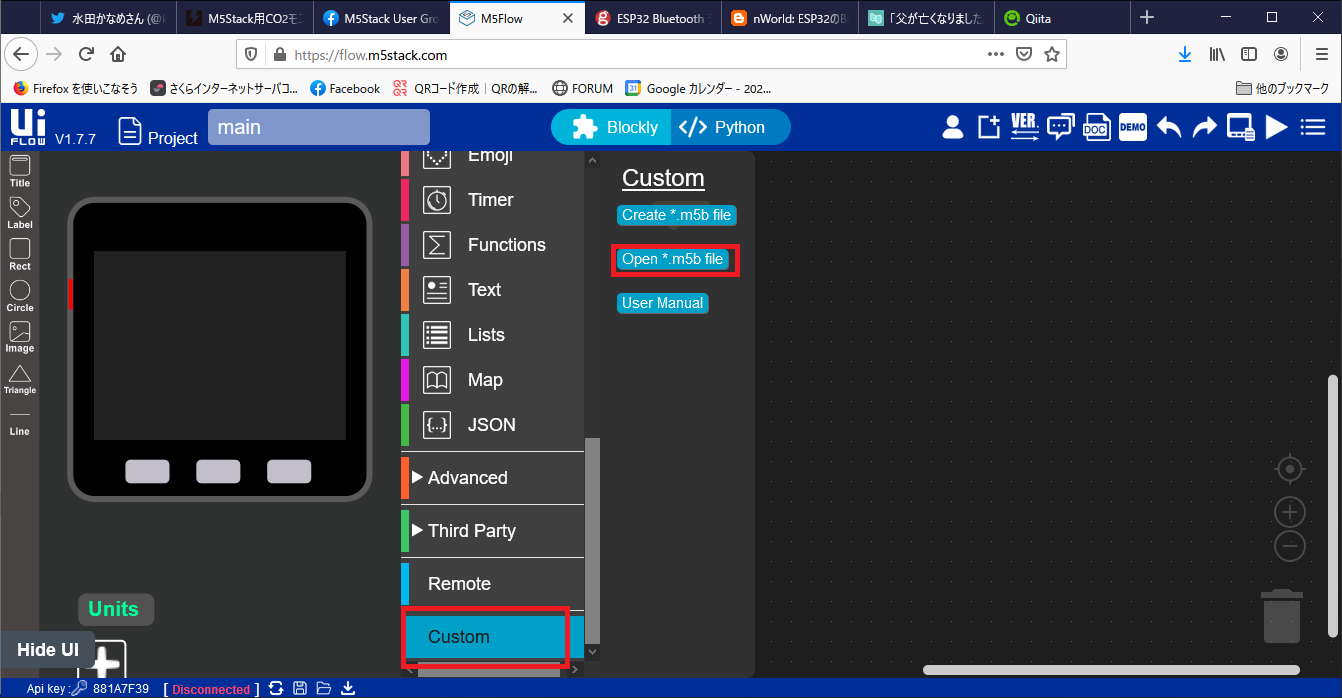The height and width of the screenshot is (698, 1342).
Task: Click workspace vertical scrollbar
Action: coord(1331,505)
